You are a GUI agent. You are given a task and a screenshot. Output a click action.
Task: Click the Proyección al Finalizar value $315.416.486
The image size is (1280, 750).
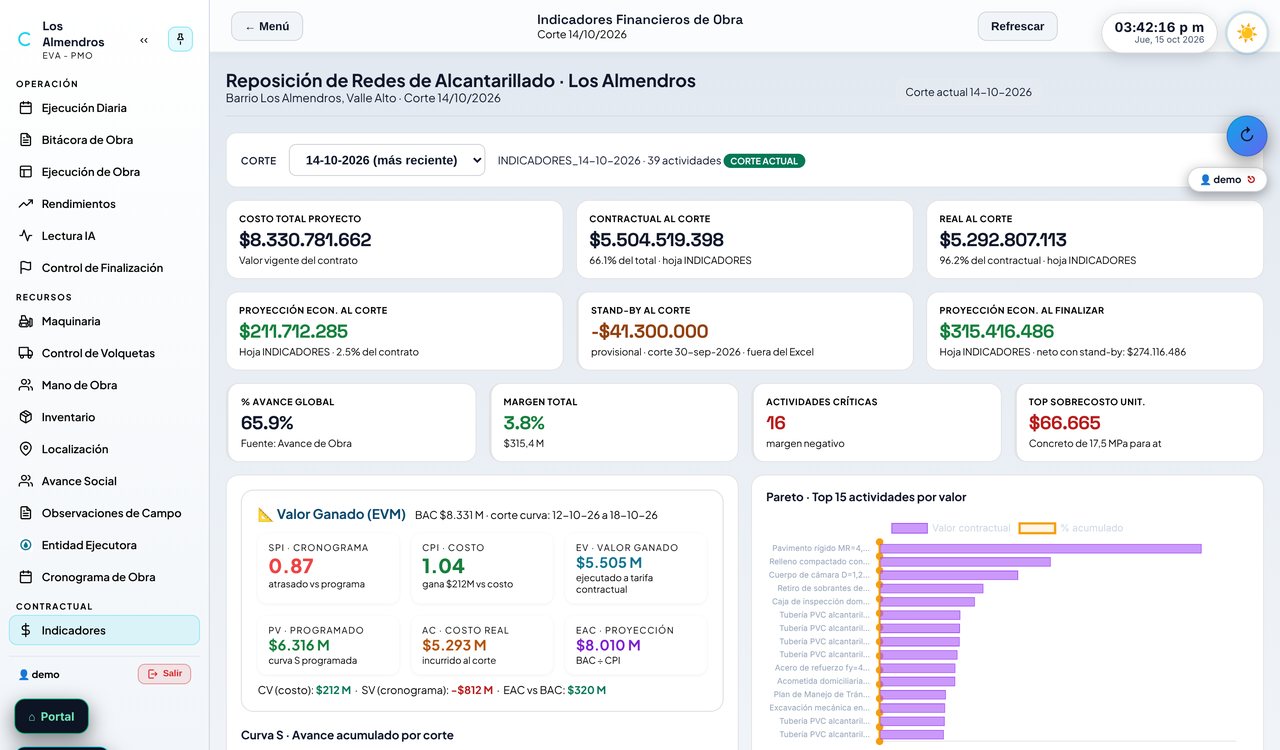pos(996,331)
